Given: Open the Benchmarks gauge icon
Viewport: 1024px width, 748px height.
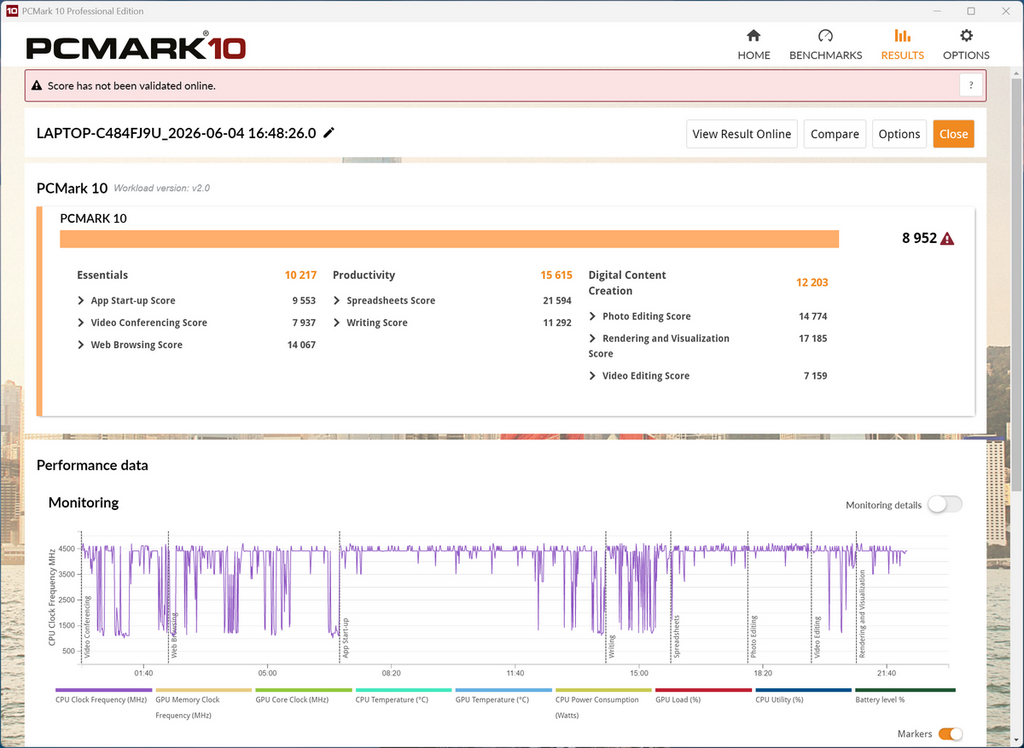Looking at the screenshot, I should [825, 35].
